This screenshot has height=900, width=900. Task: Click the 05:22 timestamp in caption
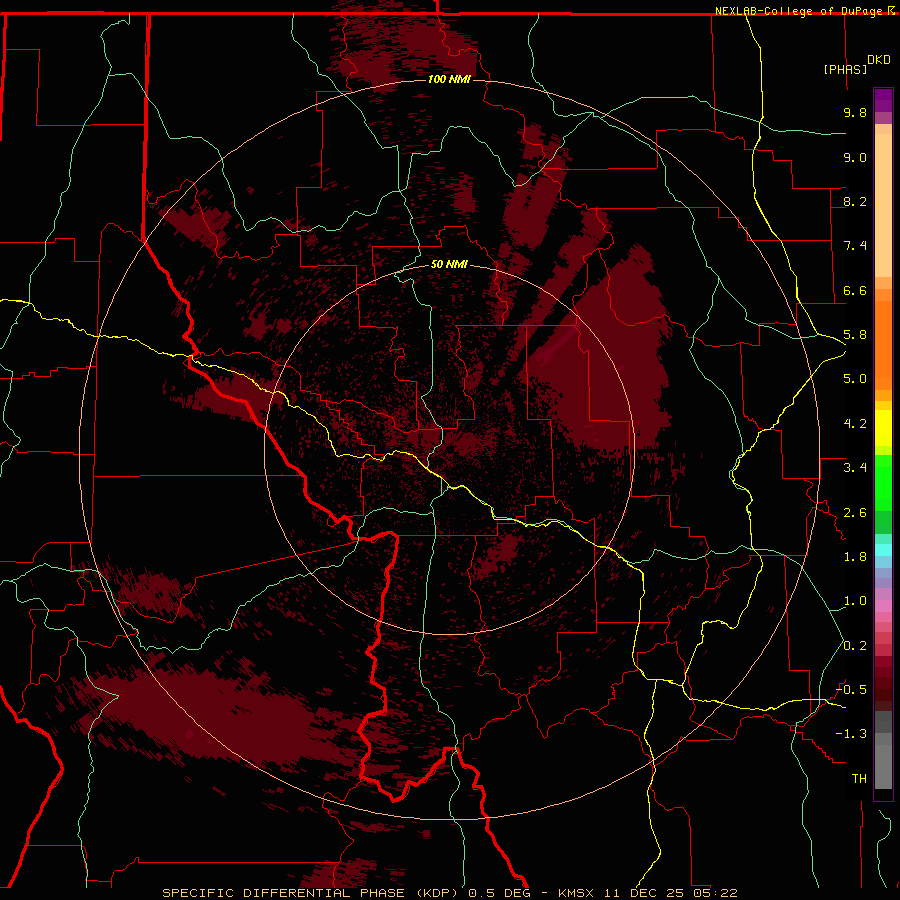point(715,893)
